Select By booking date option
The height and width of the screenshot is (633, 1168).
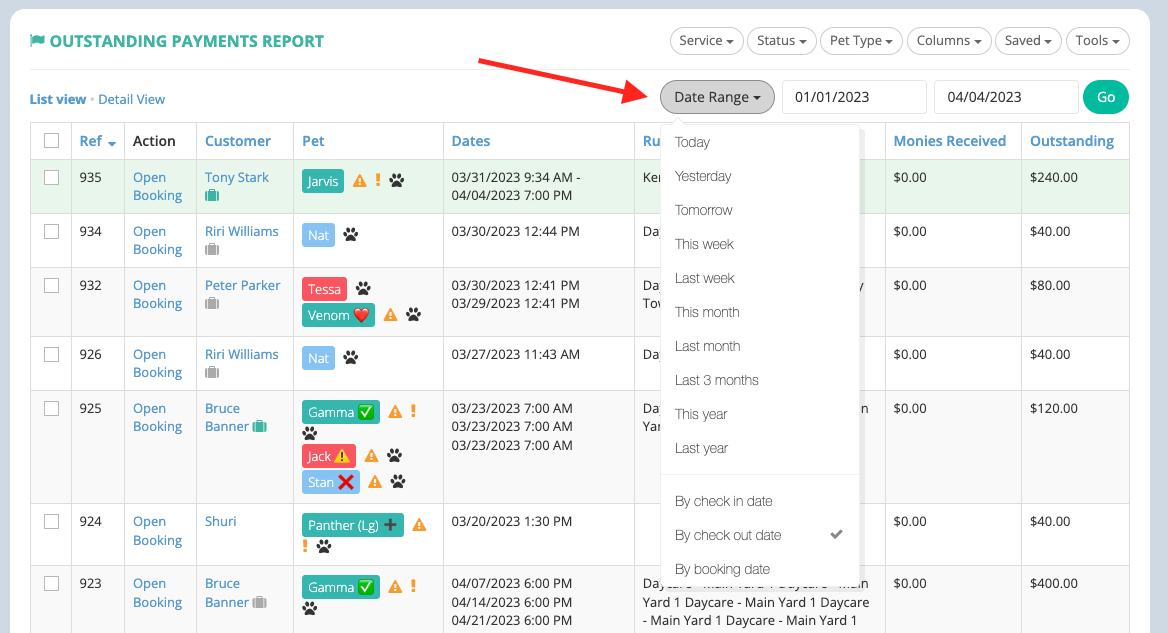pyautogui.click(x=723, y=570)
